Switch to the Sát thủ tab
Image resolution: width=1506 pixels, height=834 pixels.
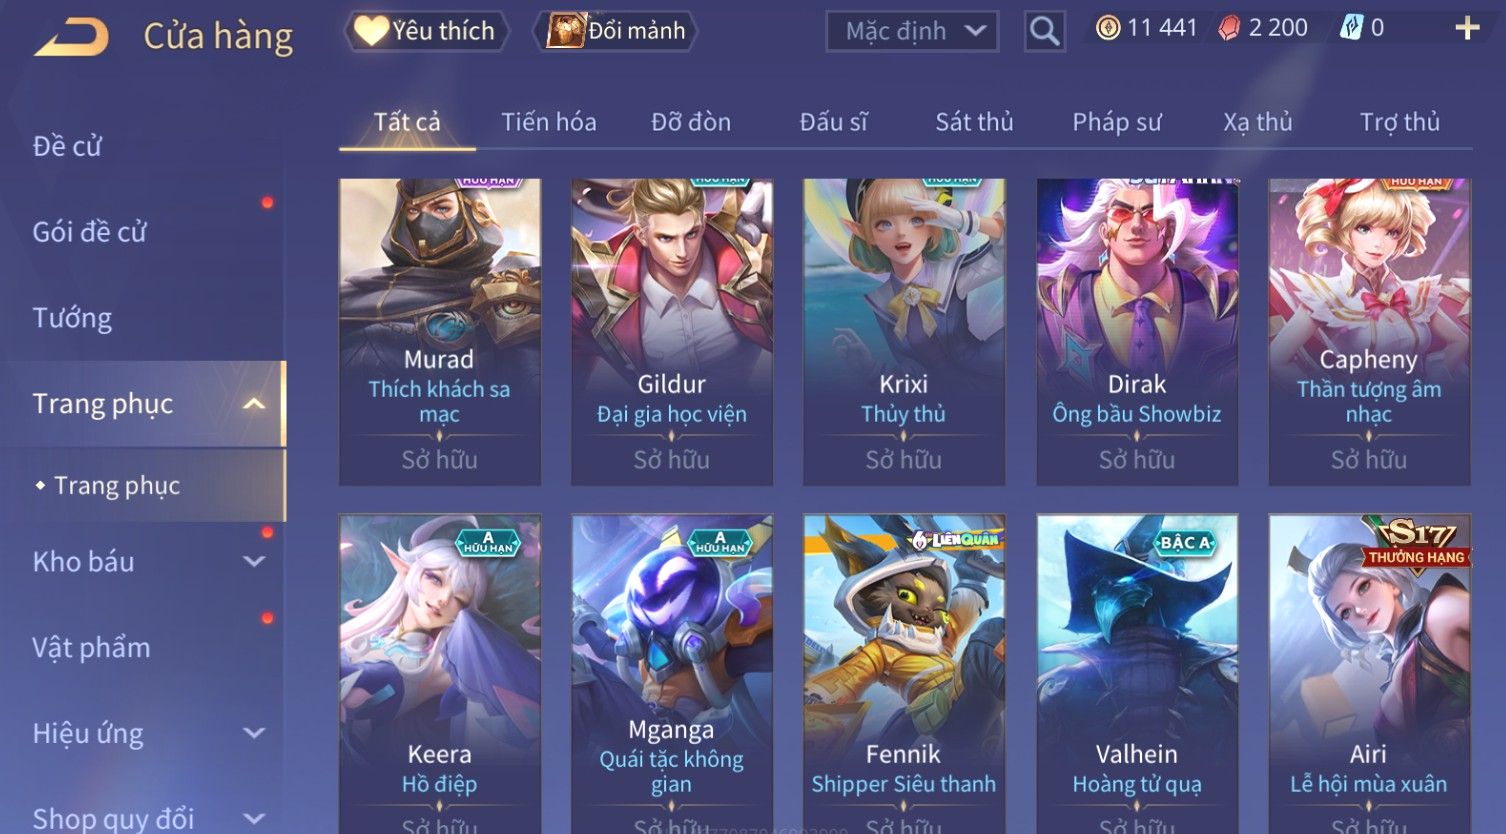(x=974, y=122)
